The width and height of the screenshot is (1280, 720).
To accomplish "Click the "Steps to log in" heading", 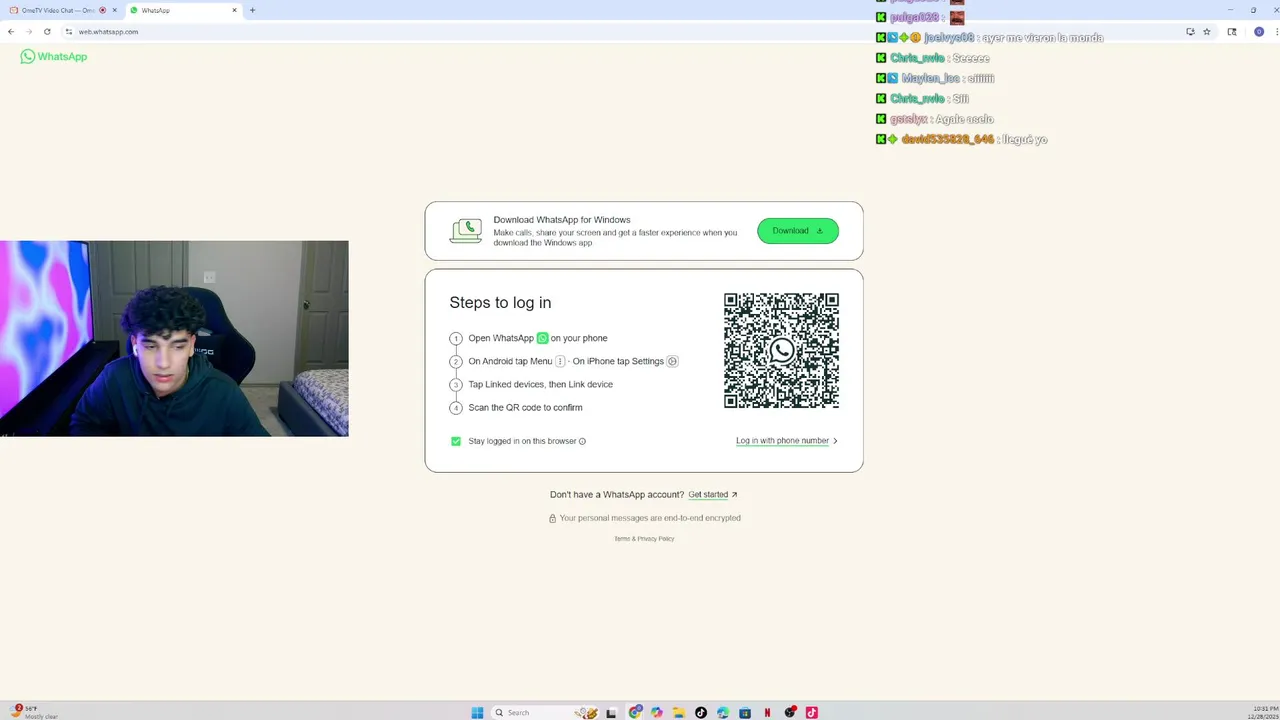I will [x=500, y=302].
